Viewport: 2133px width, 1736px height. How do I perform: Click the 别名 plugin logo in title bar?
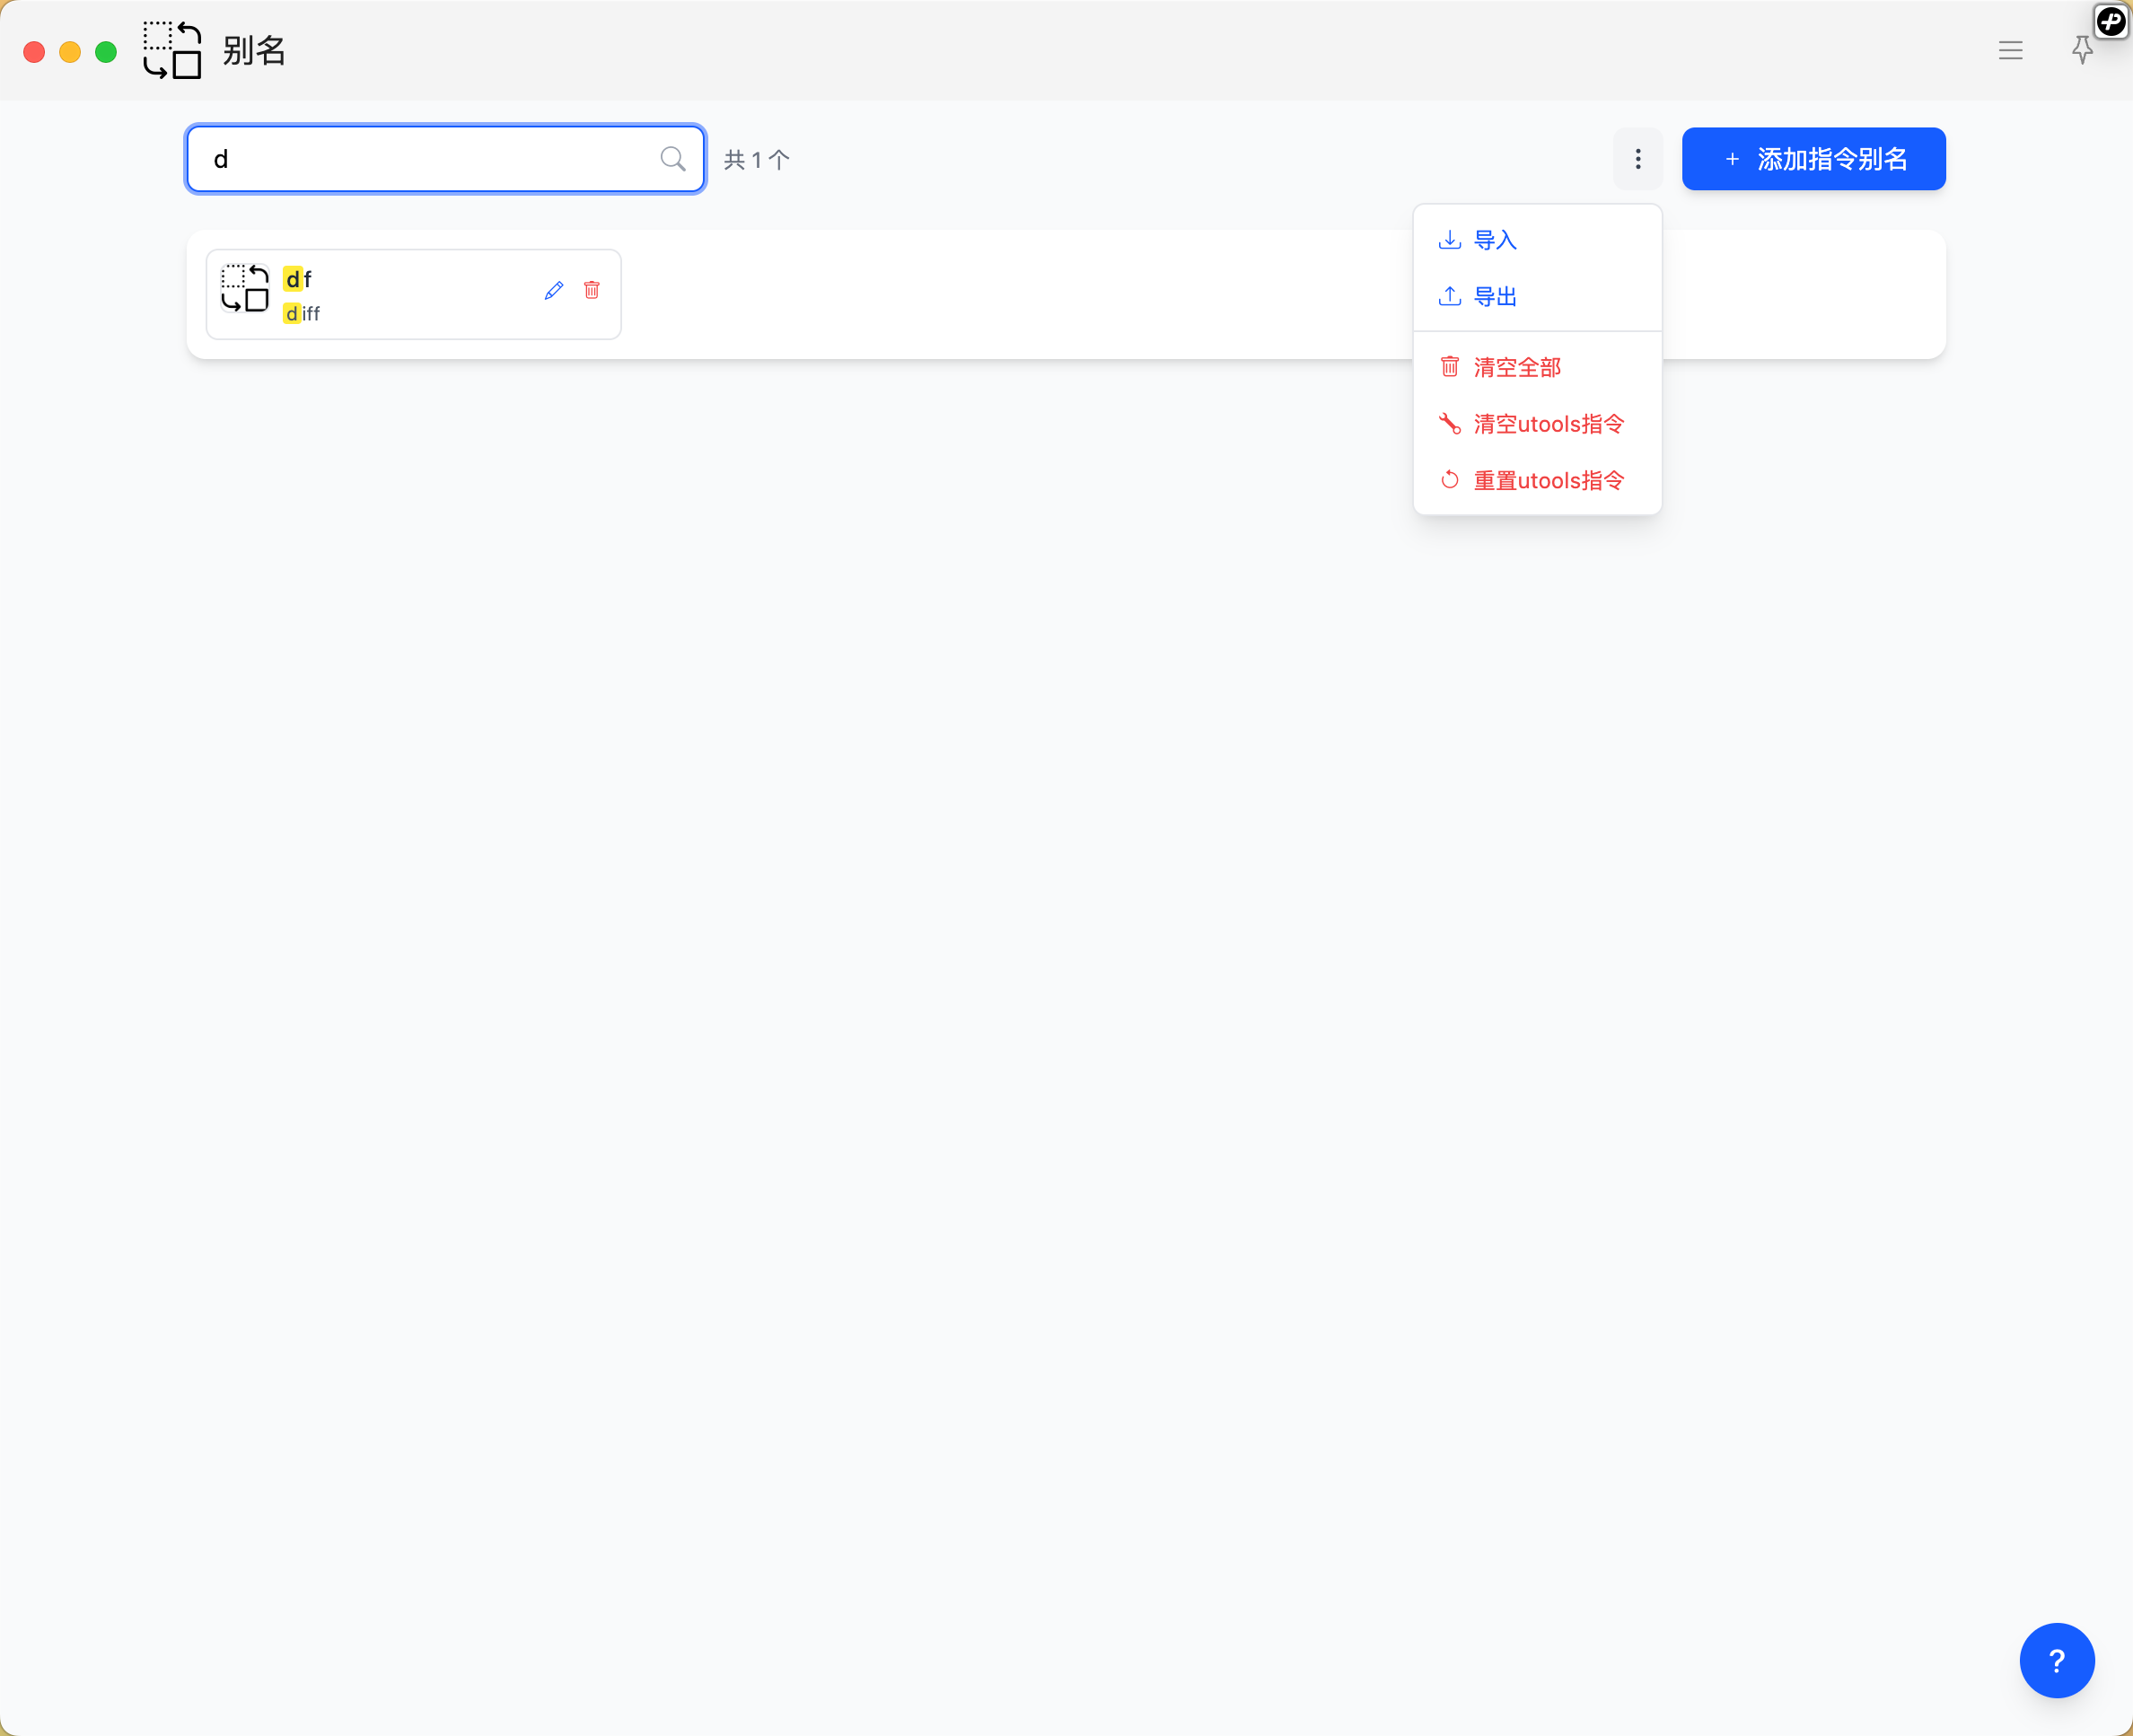coord(172,50)
